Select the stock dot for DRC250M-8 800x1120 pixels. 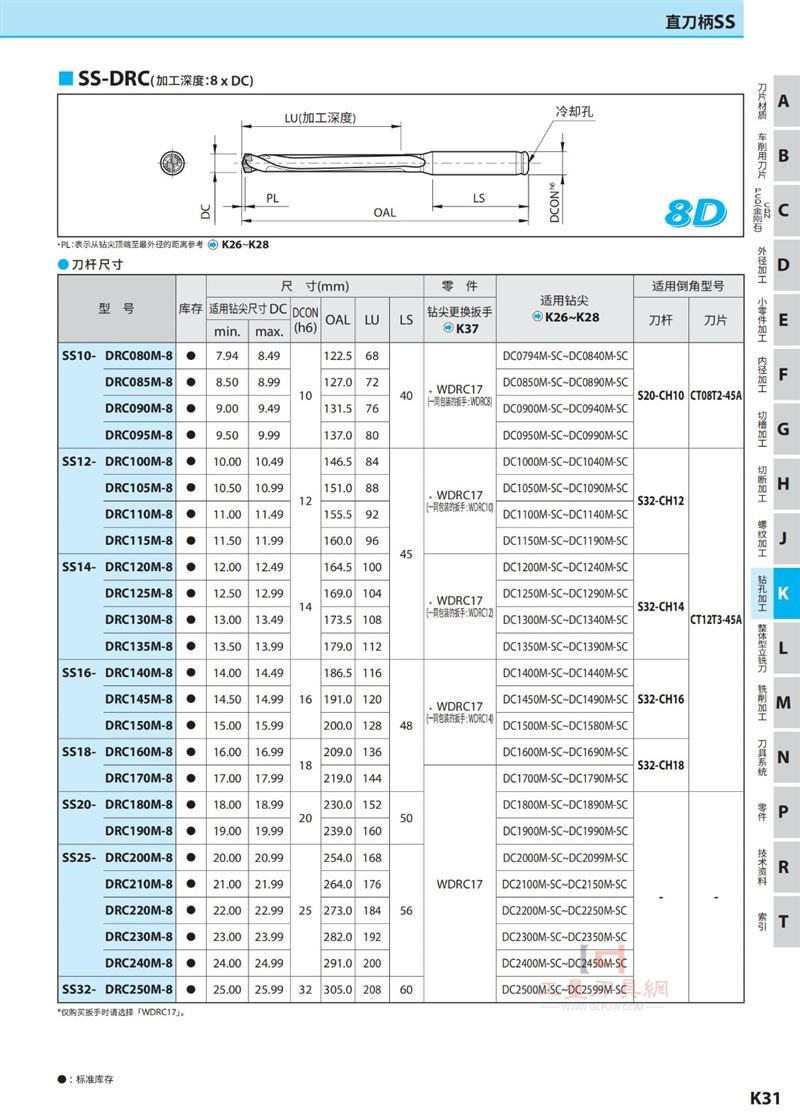[x=191, y=989]
